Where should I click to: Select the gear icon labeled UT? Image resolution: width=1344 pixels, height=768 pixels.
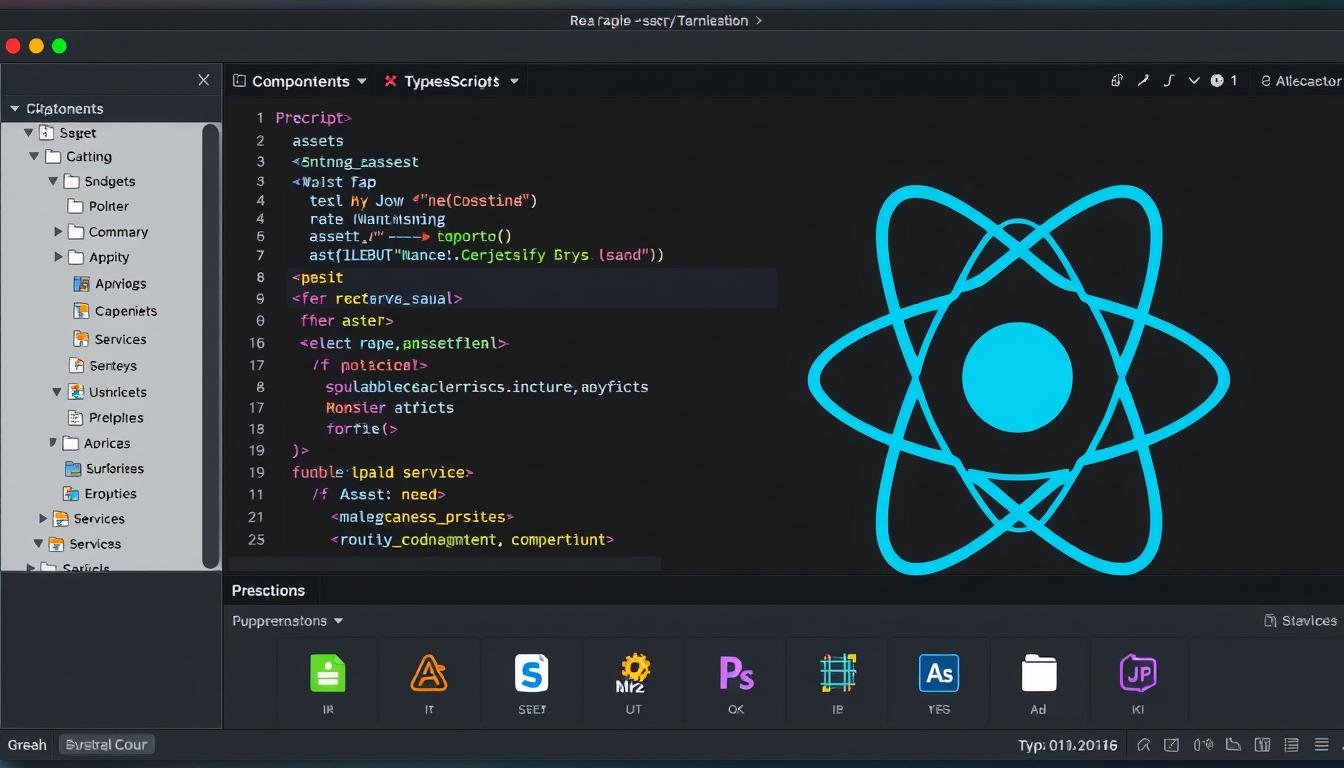634,673
